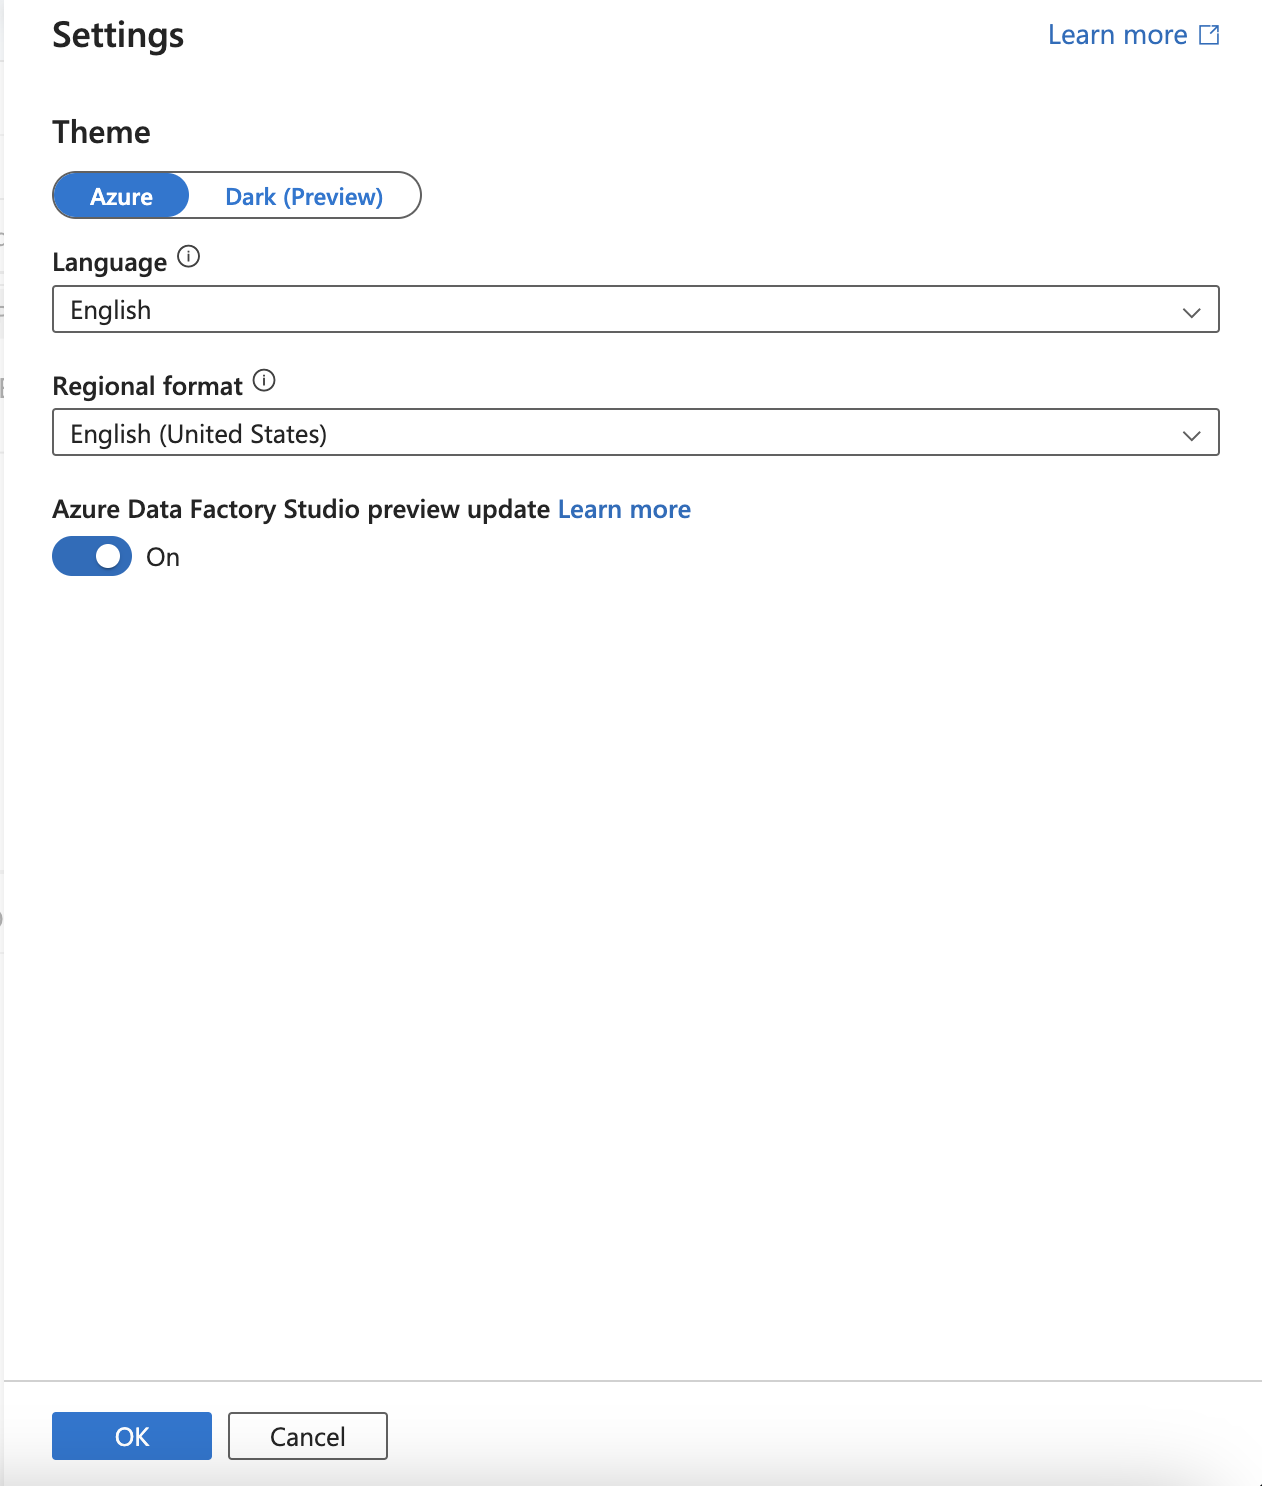Click the Theme section heading
This screenshot has width=1262, height=1486.
click(x=101, y=132)
